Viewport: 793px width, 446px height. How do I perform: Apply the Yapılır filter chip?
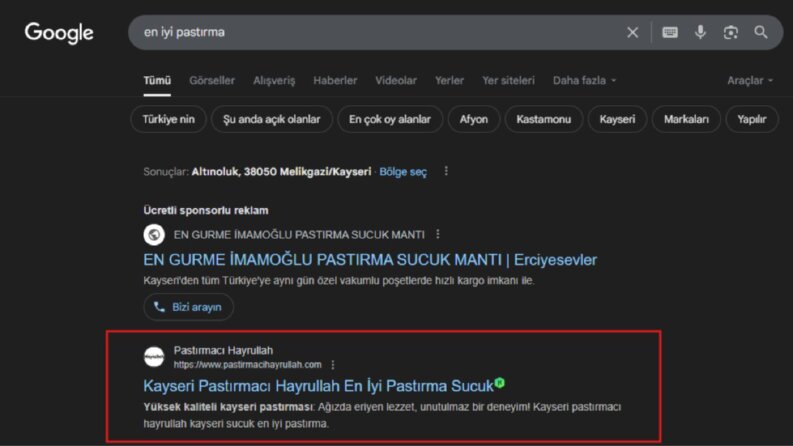point(752,119)
